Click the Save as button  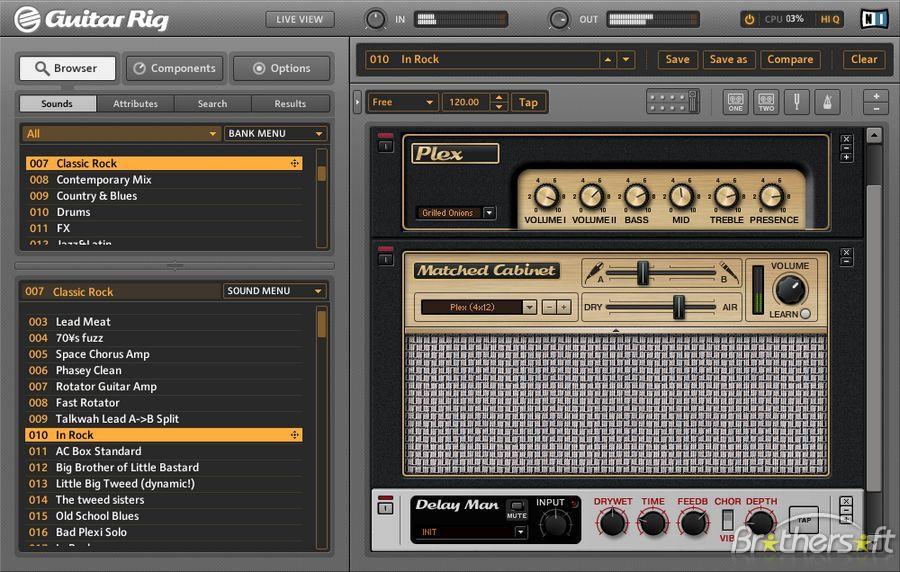tap(728, 59)
